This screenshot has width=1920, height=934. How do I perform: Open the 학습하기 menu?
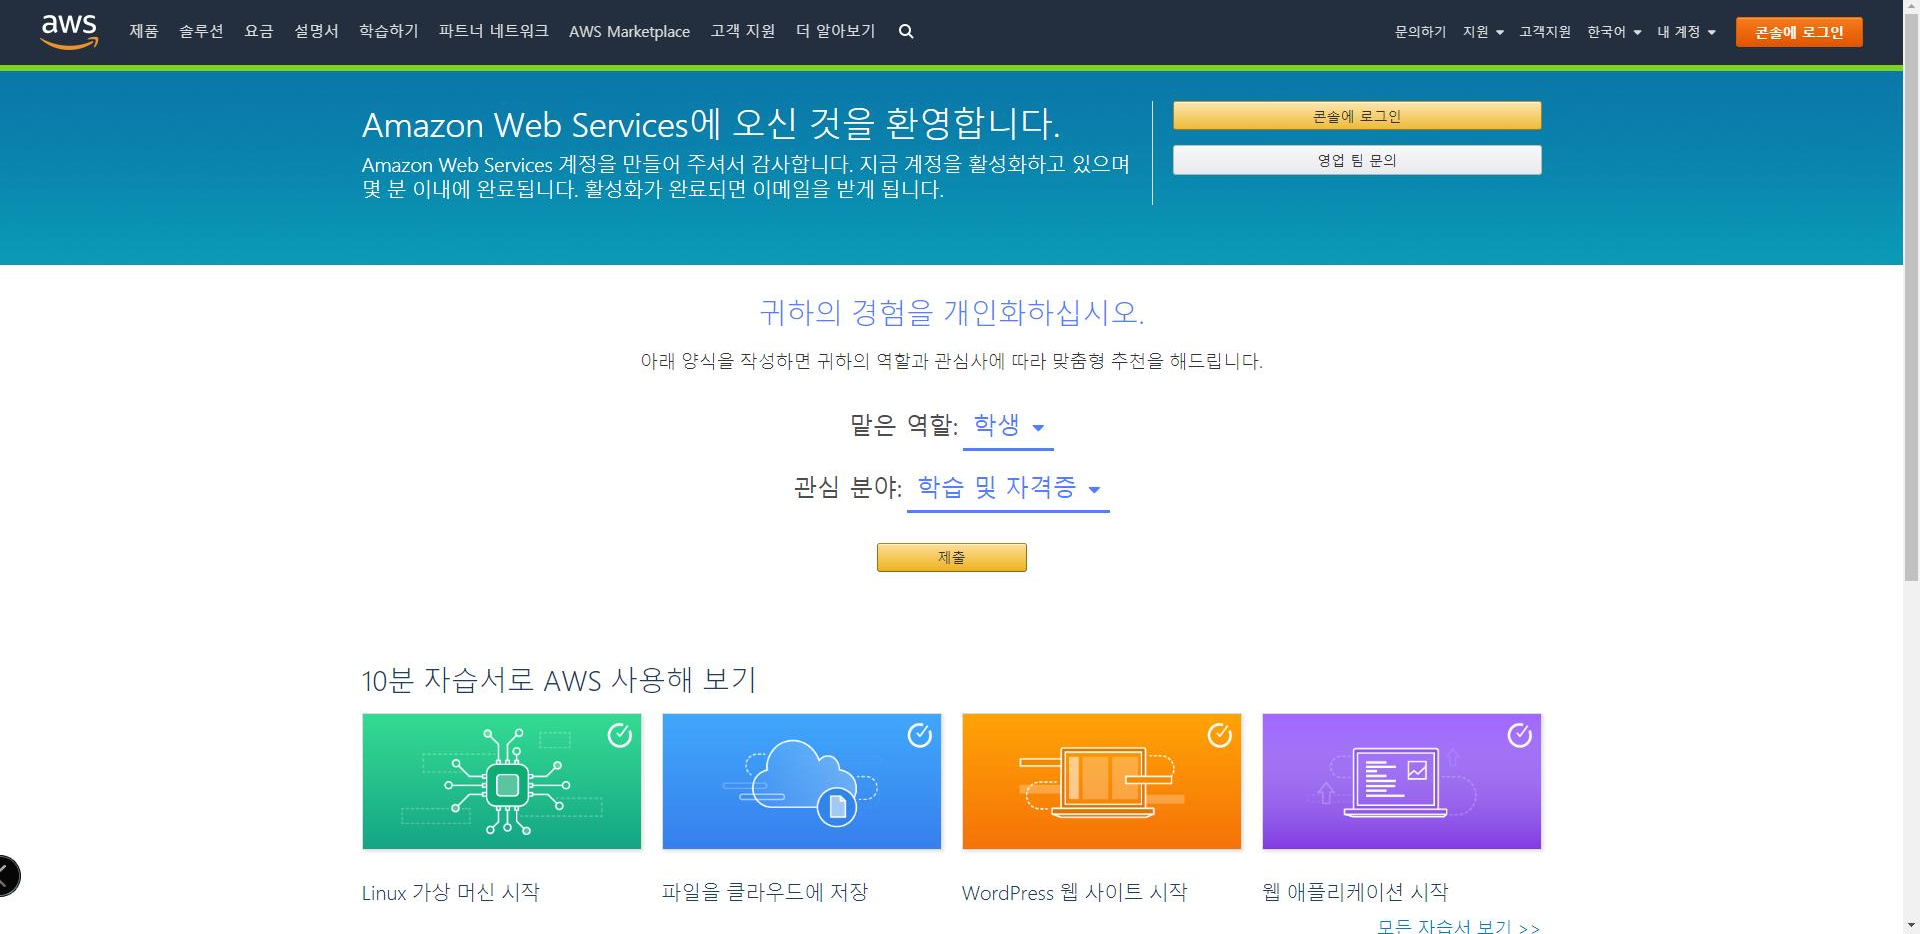pos(389,32)
